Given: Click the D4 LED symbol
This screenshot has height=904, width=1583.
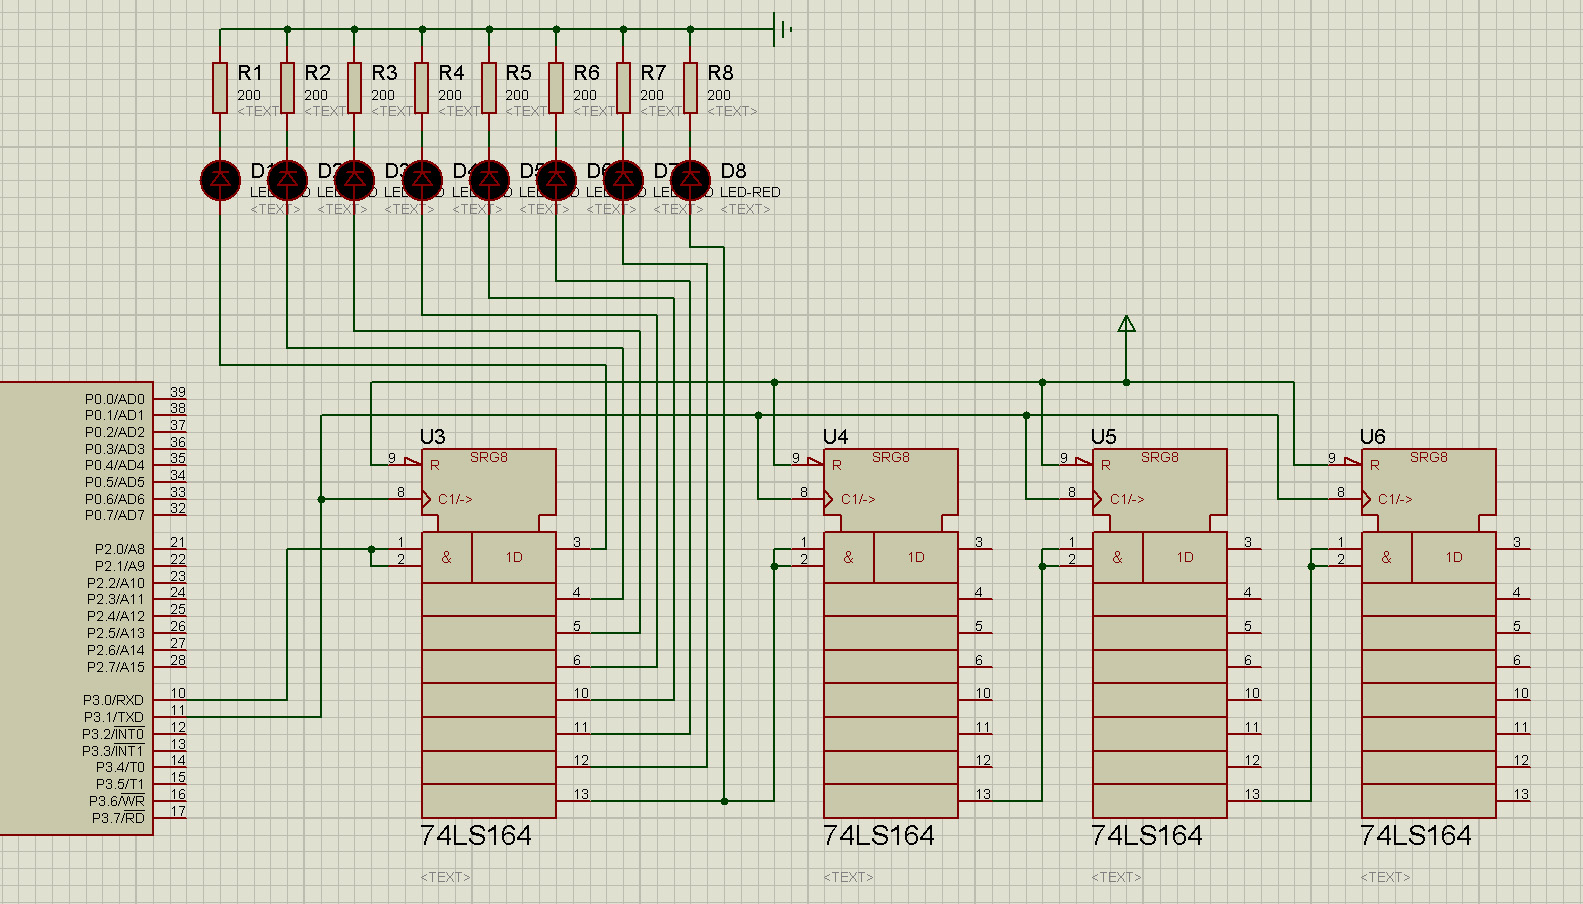Looking at the screenshot, I should tap(421, 180).
